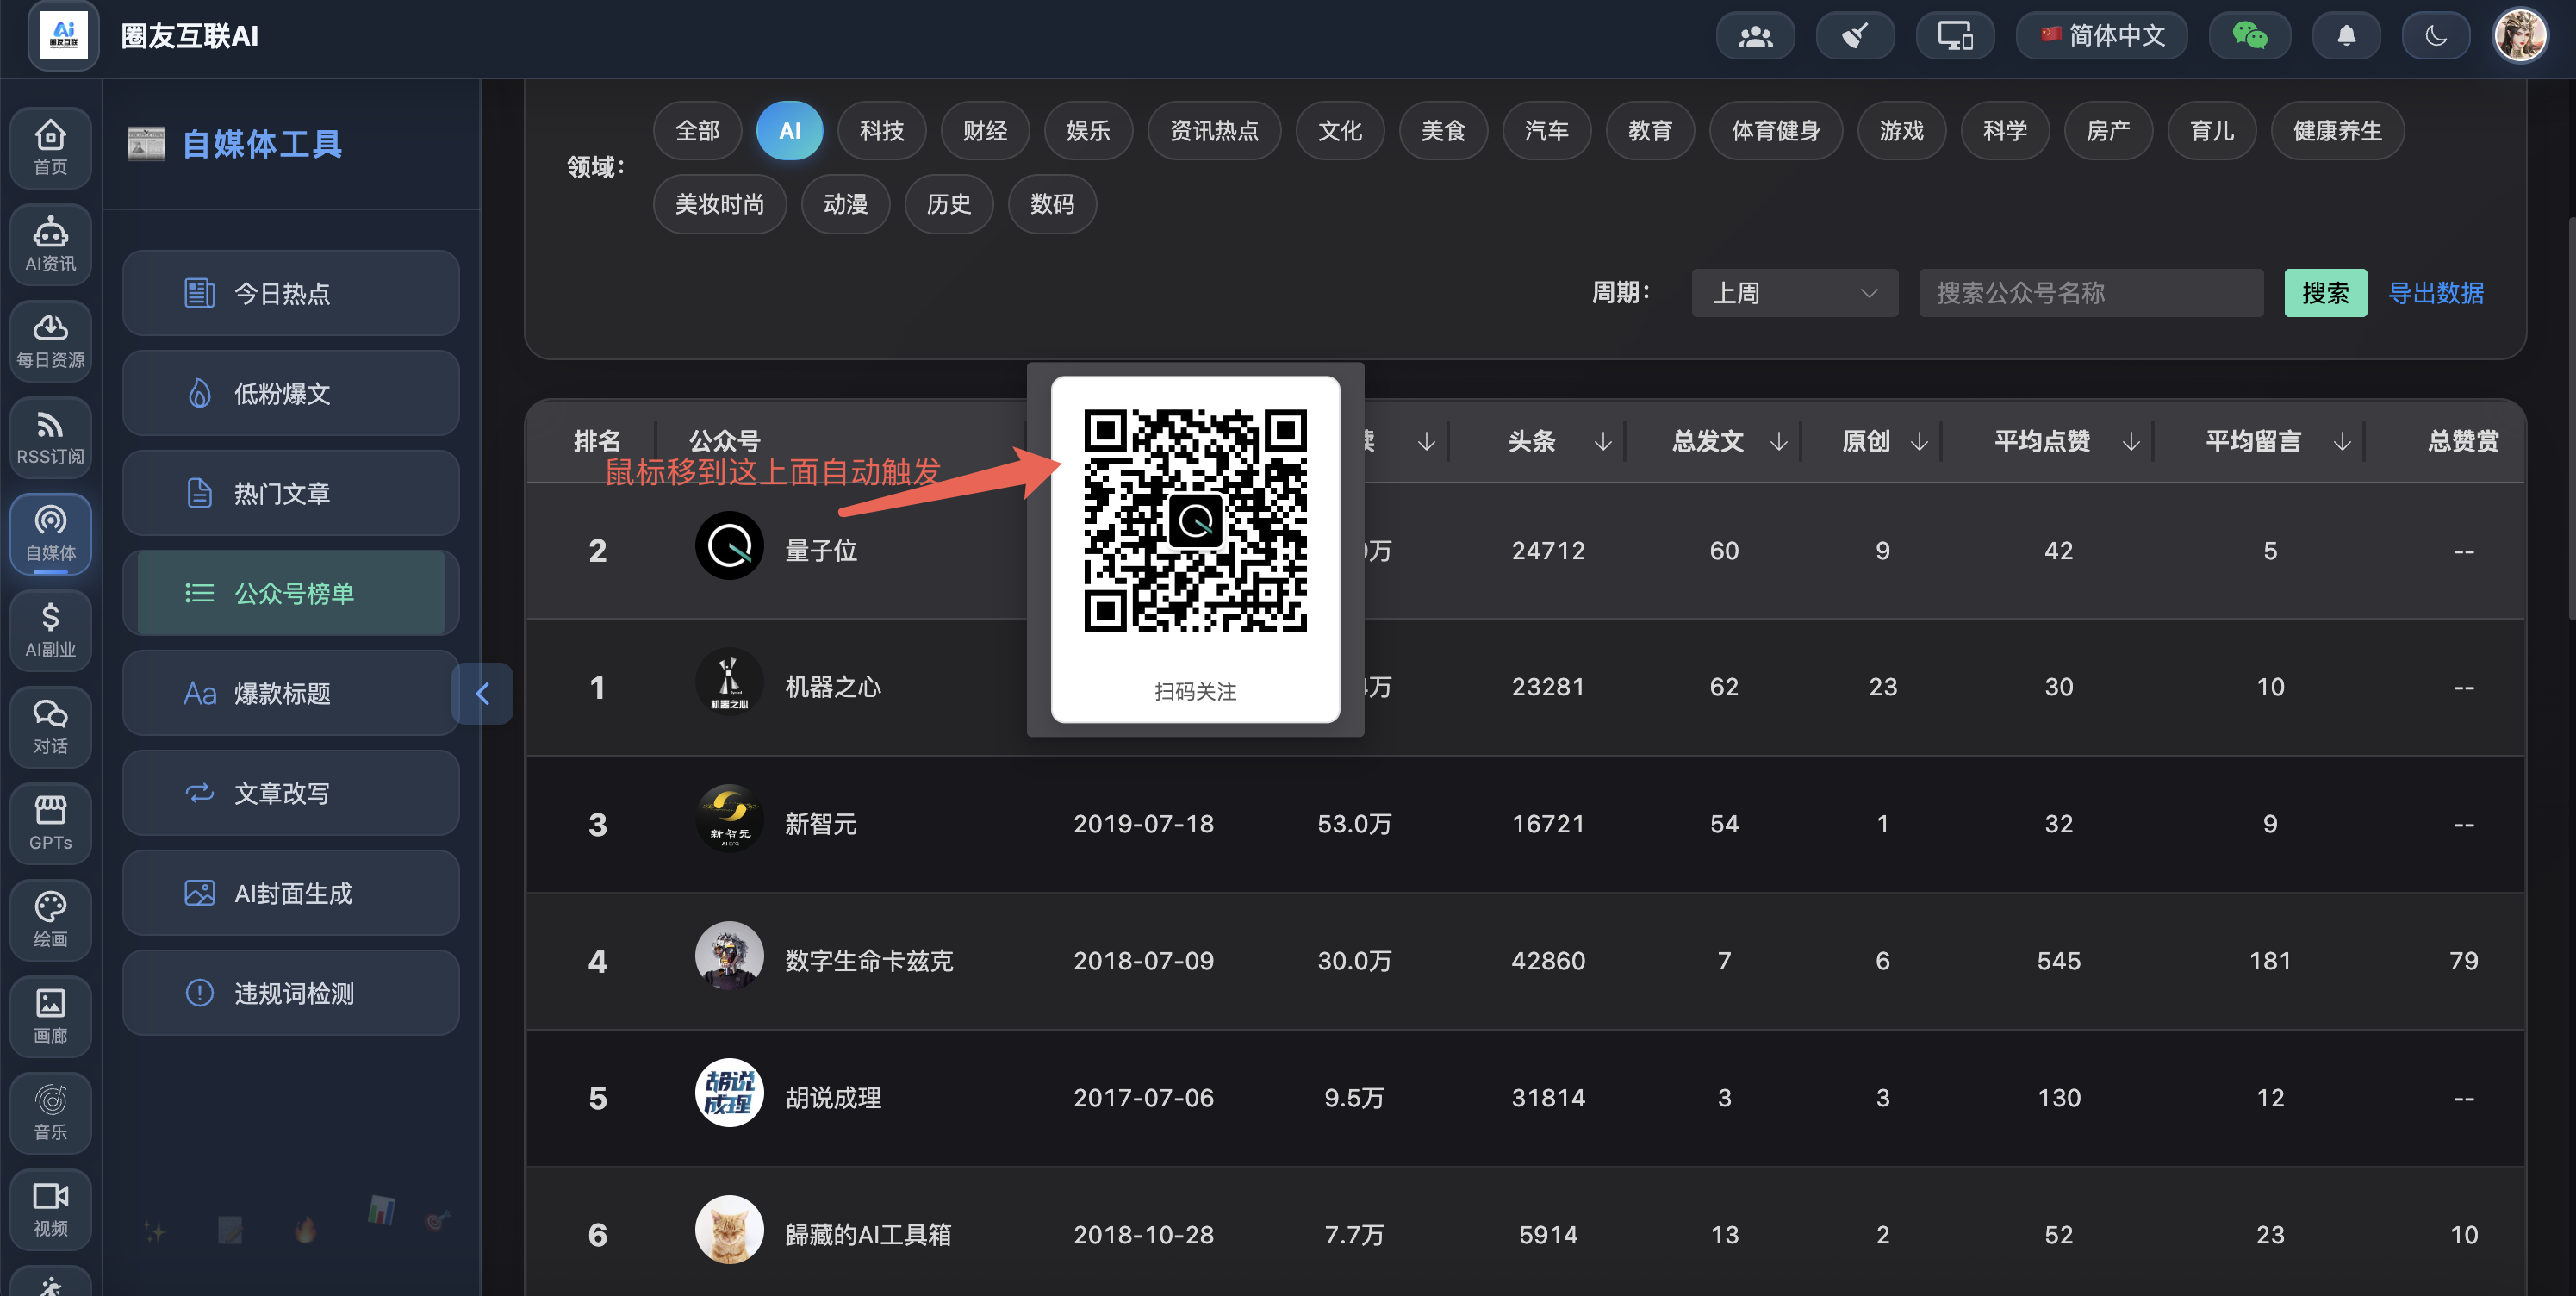Click the 导出数据 link

tap(2436, 293)
